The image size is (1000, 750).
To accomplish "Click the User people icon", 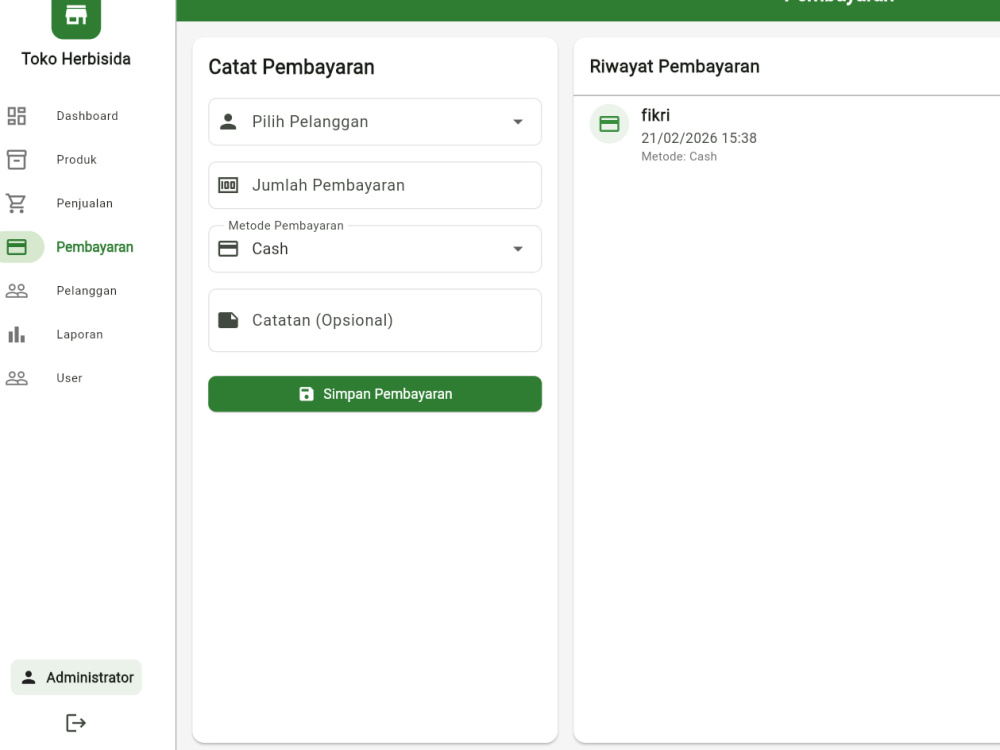I will 17,378.
